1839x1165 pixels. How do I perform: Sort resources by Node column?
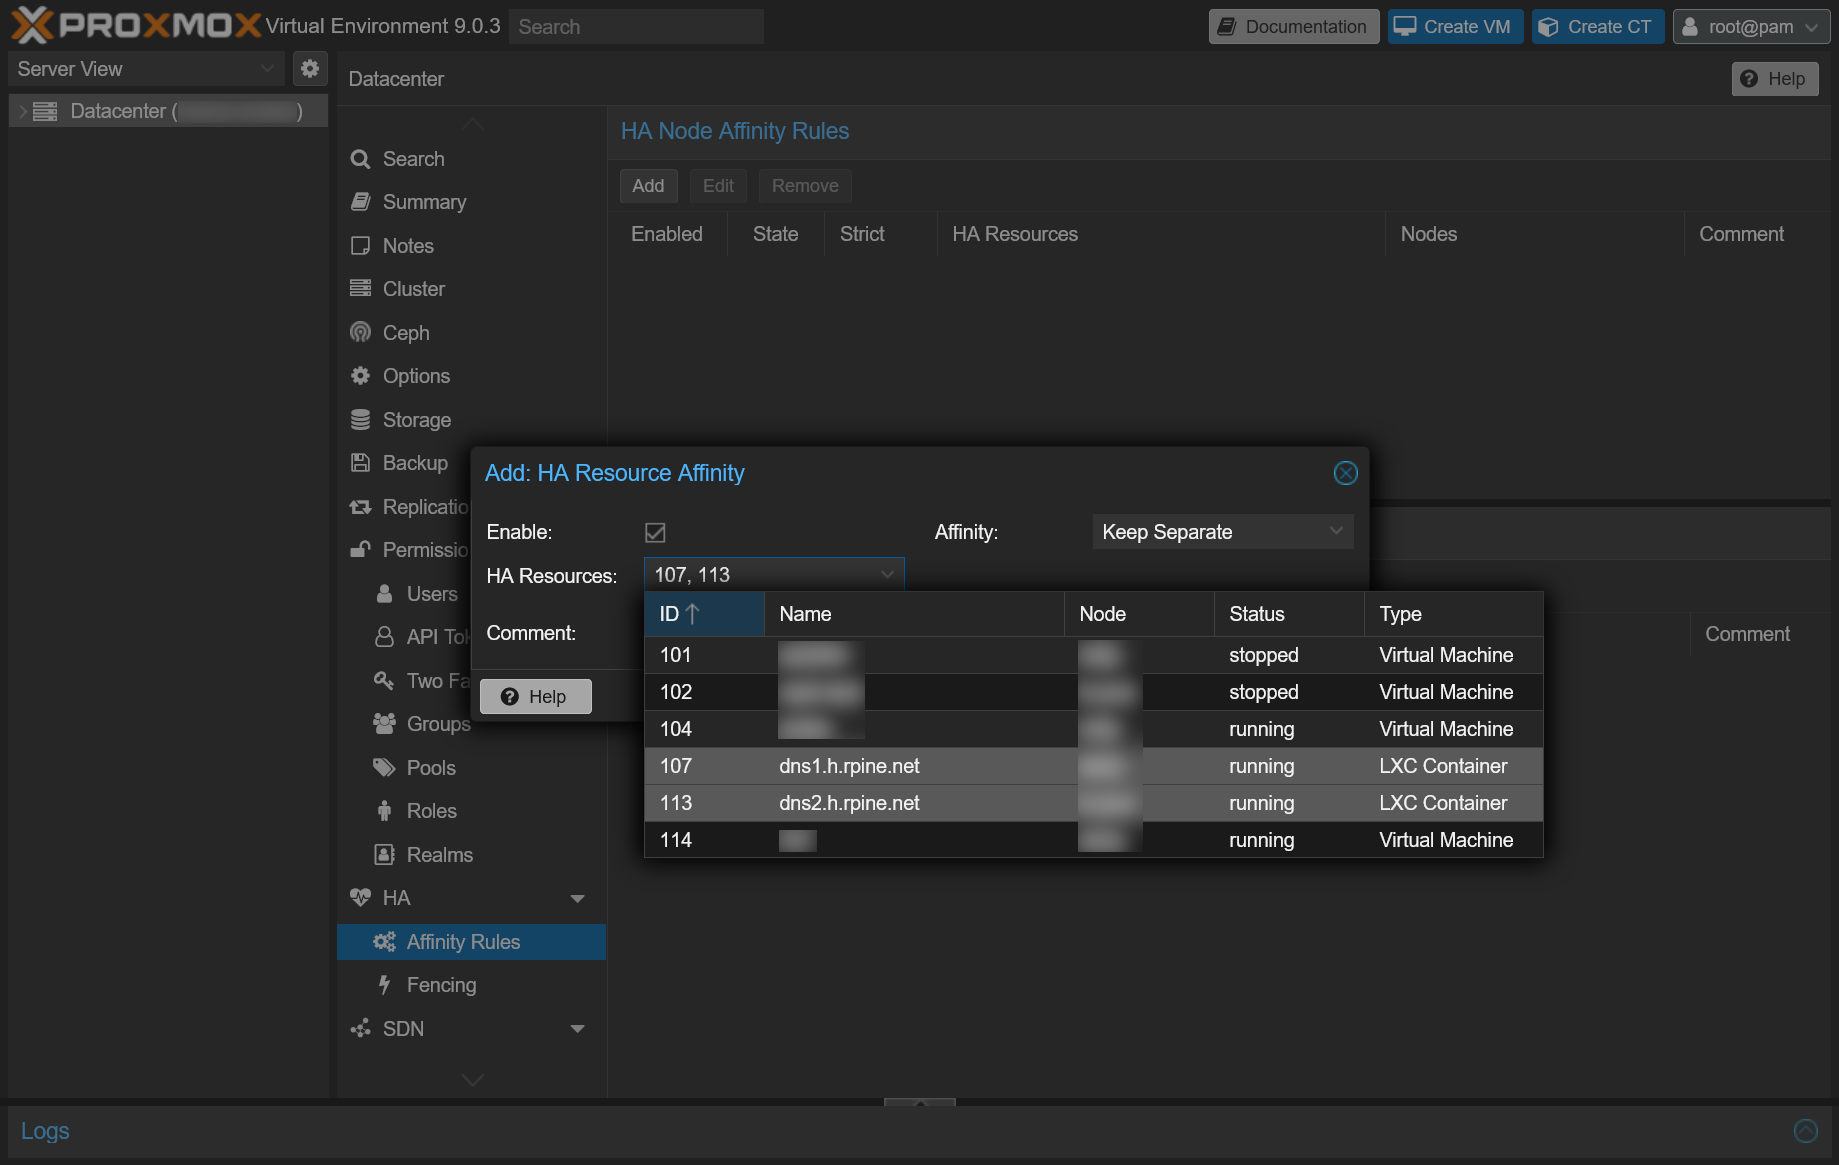tap(1139, 614)
